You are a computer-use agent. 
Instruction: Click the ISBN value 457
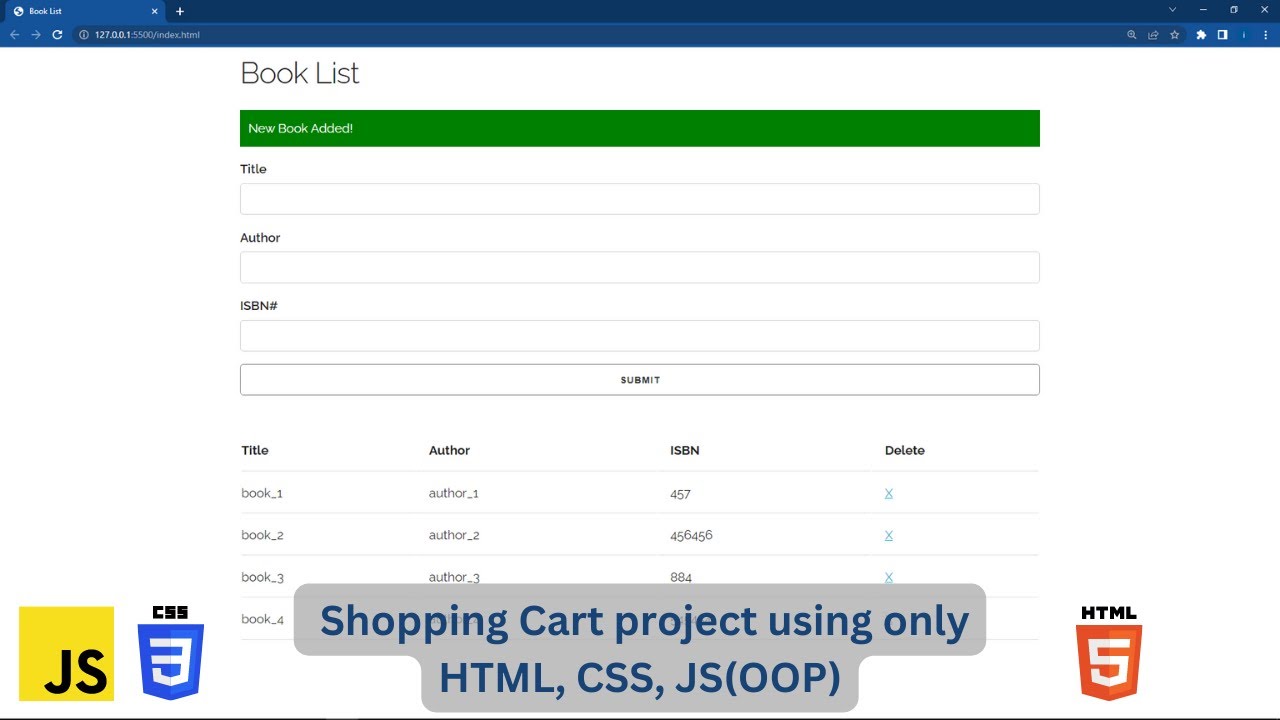tap(680, 493)
